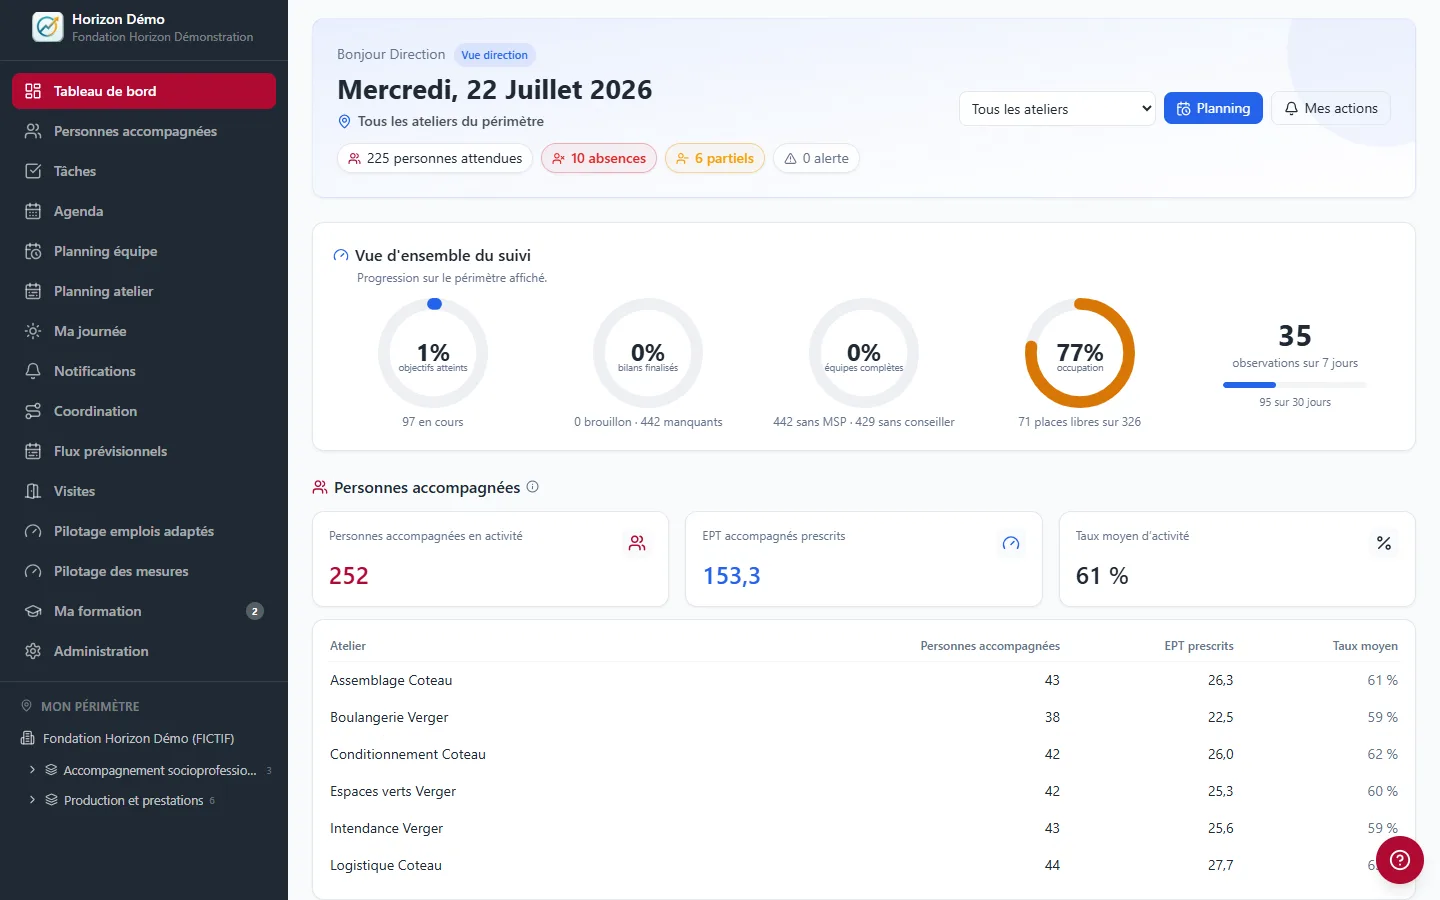
Task: Select Agenda from the sidebar
Action: [144, 211]
